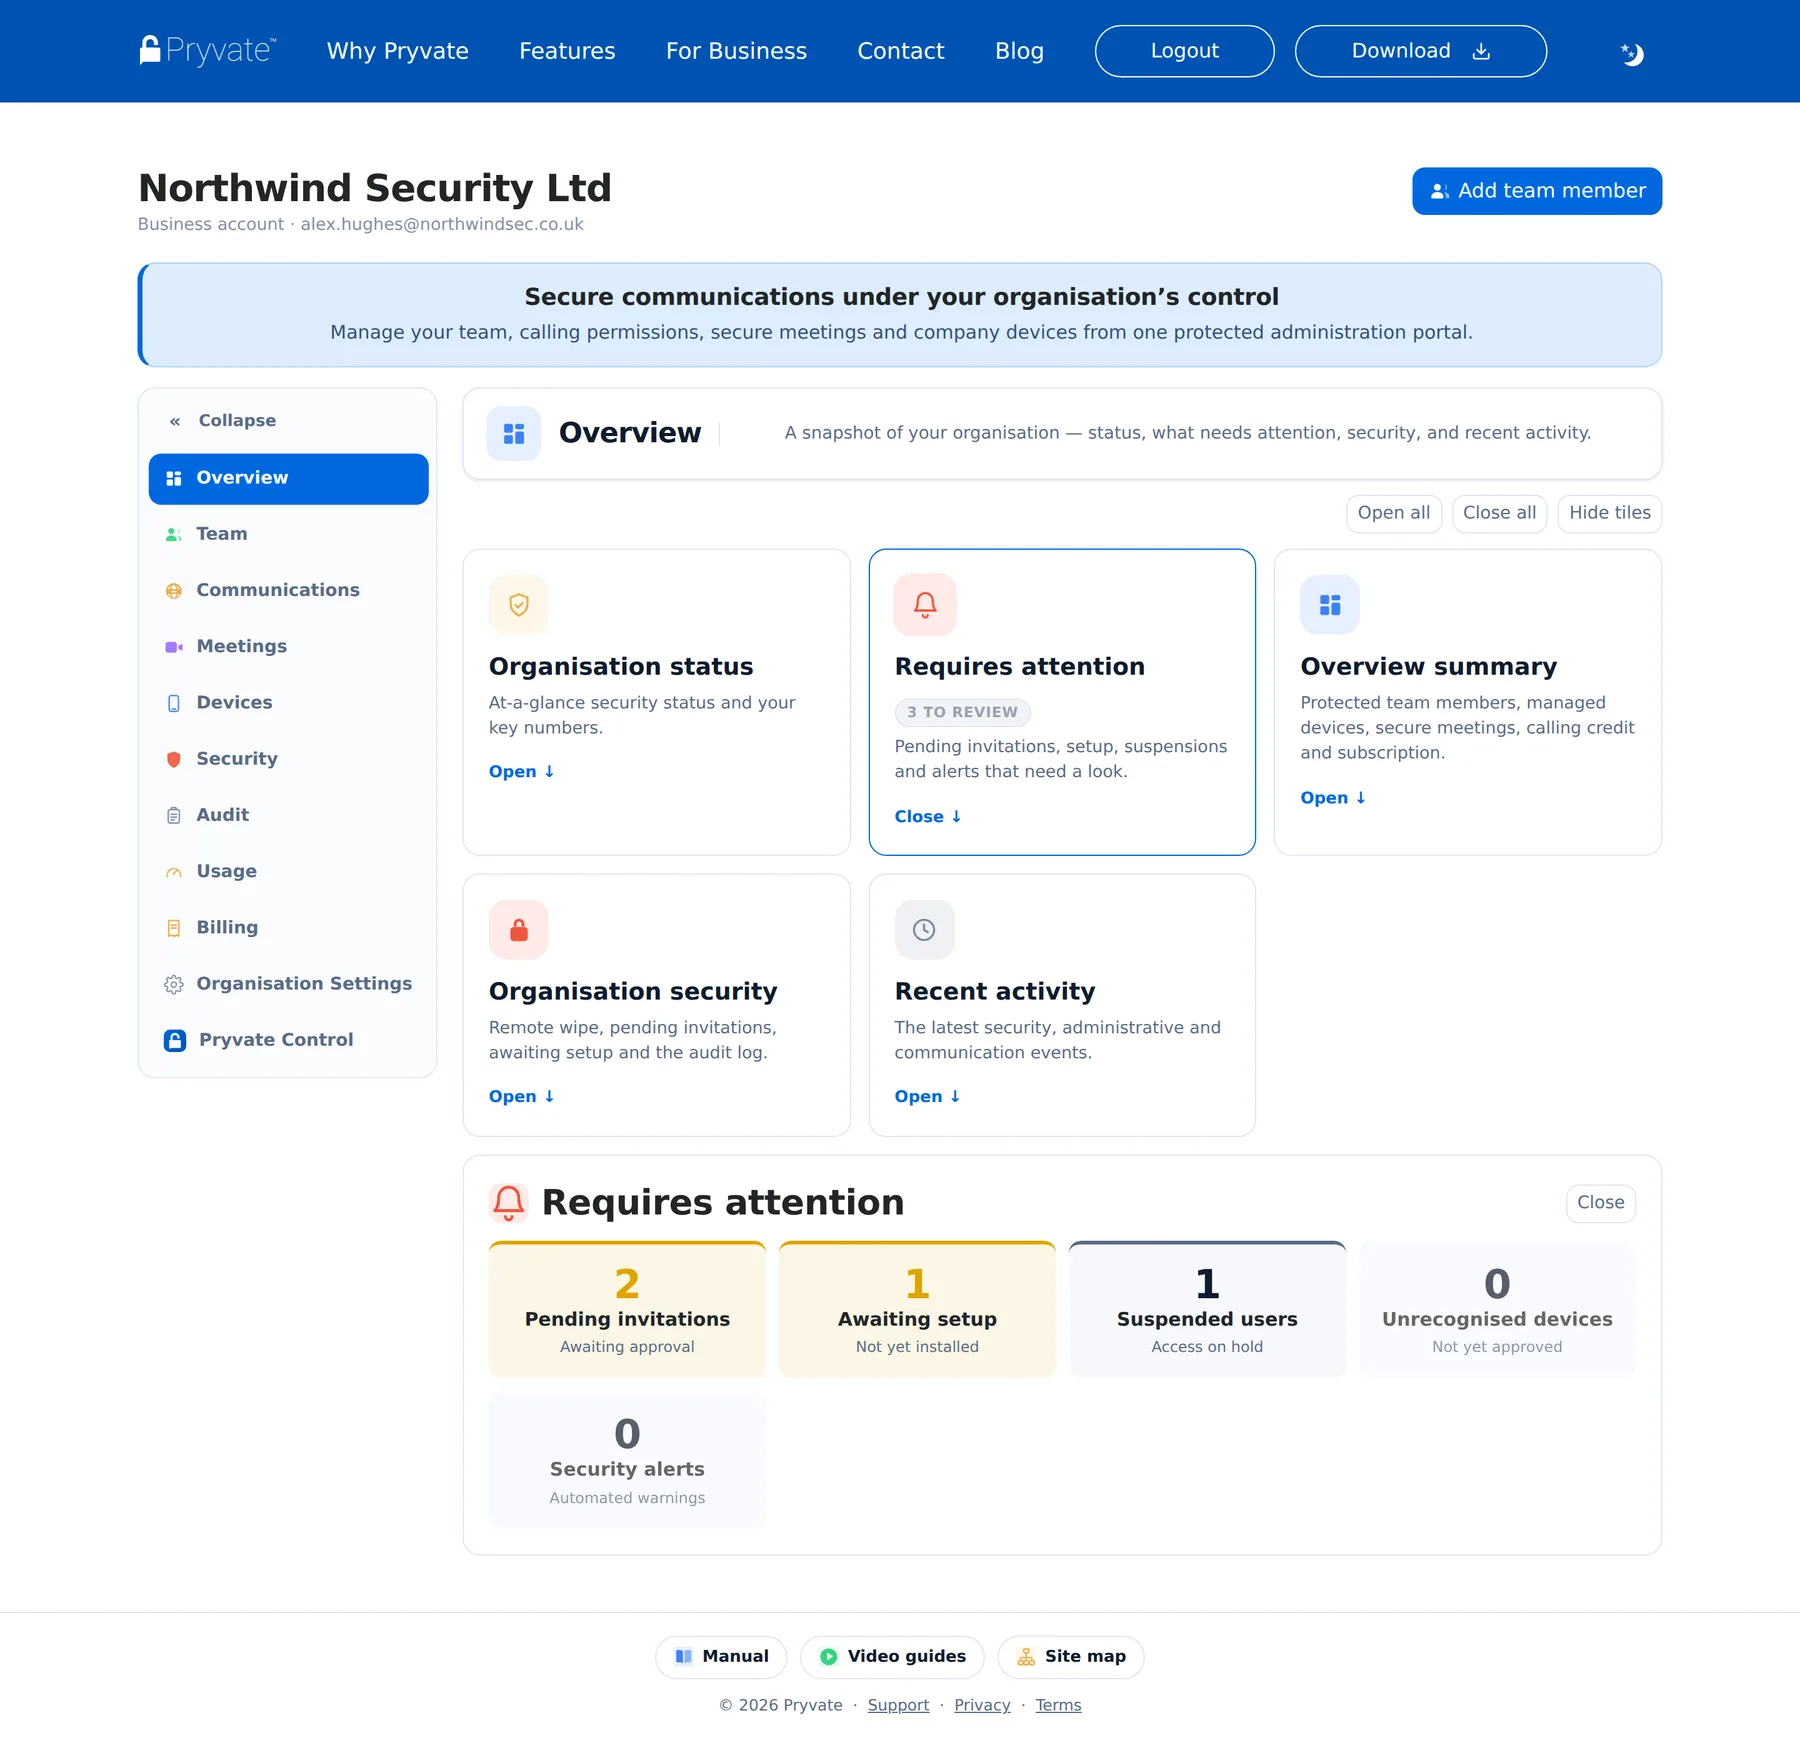Open all overview sections
The height and width of the screenshot is (1743, 1800).
tap(1393, 513)
